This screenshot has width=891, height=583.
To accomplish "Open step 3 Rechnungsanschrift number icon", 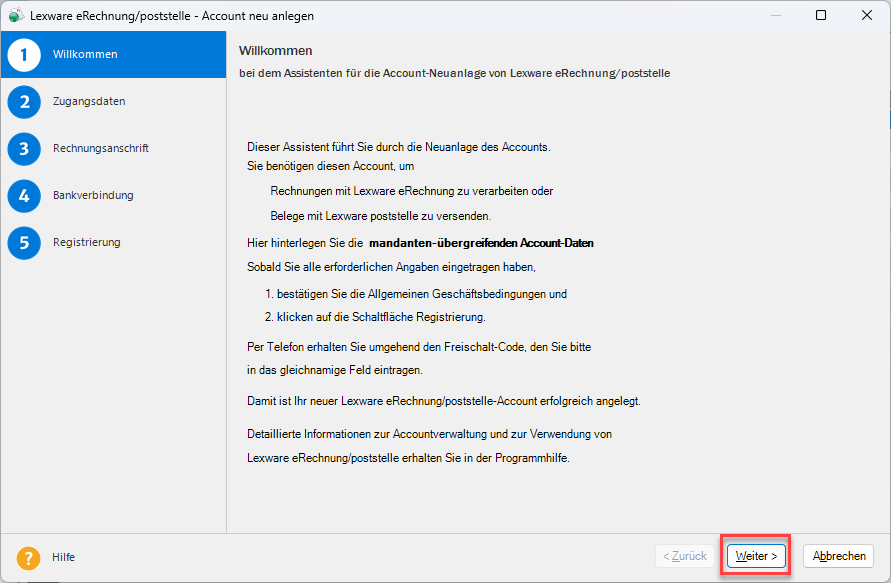I will (x=24, y=149).
